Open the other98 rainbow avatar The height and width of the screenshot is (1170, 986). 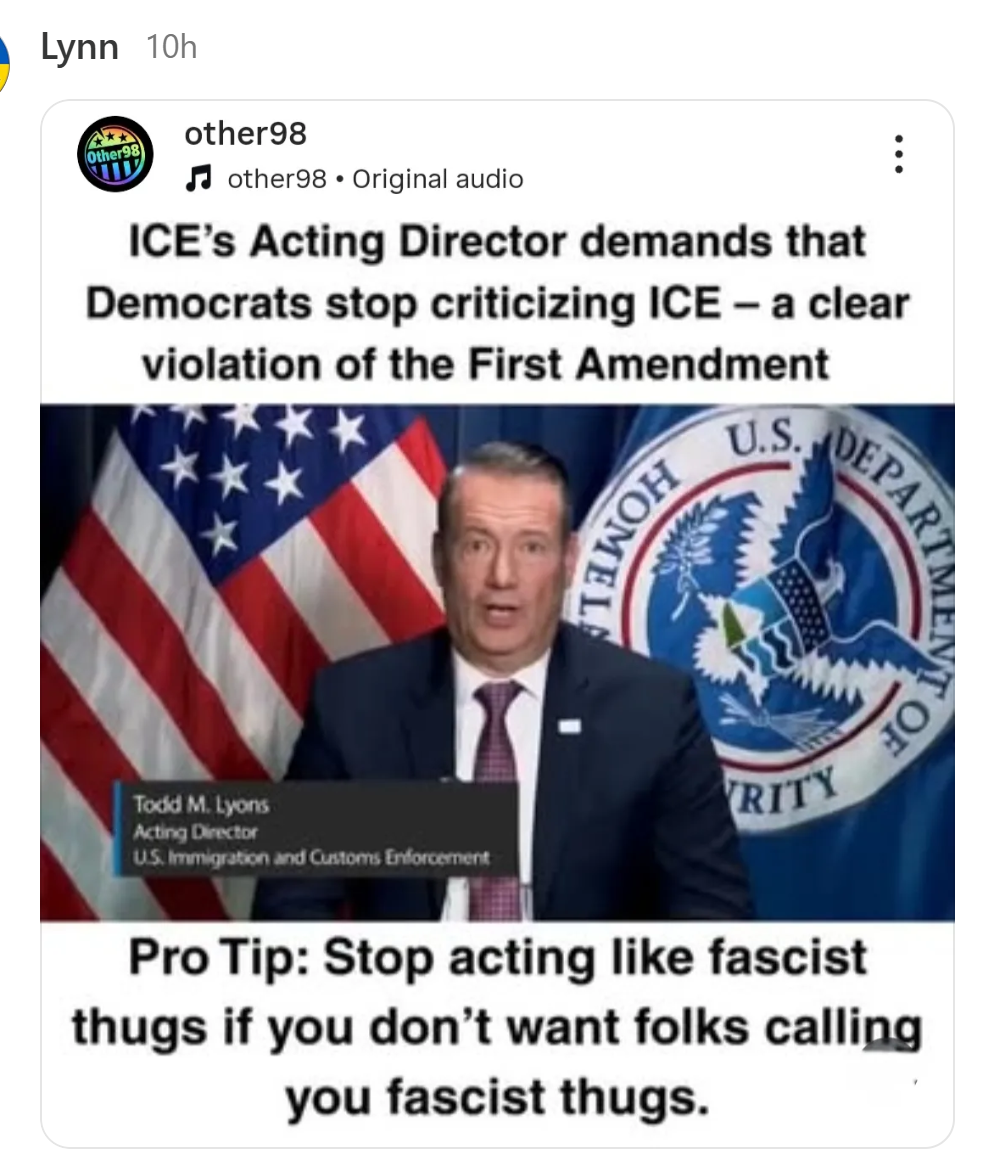click(x=115, y=154)
